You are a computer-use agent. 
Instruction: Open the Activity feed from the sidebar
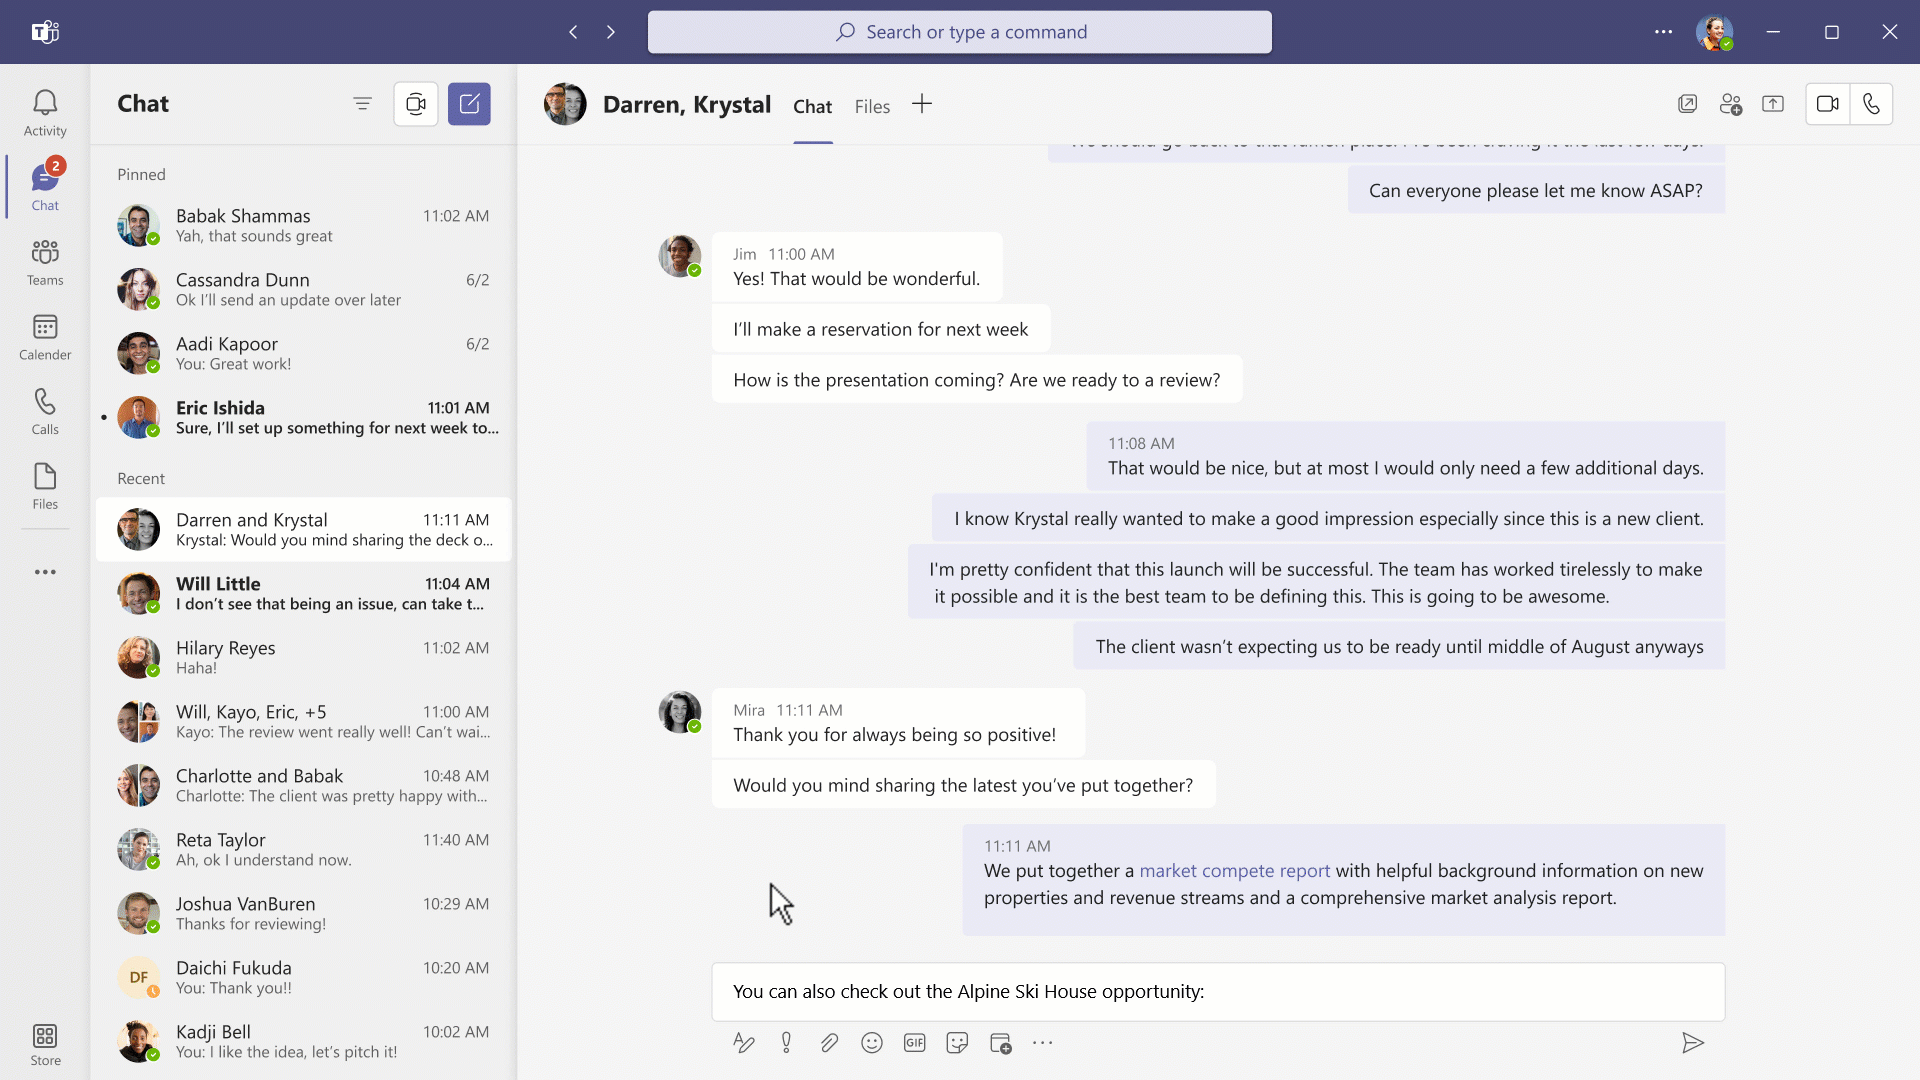pyautogui.click(x=44, y=105)
